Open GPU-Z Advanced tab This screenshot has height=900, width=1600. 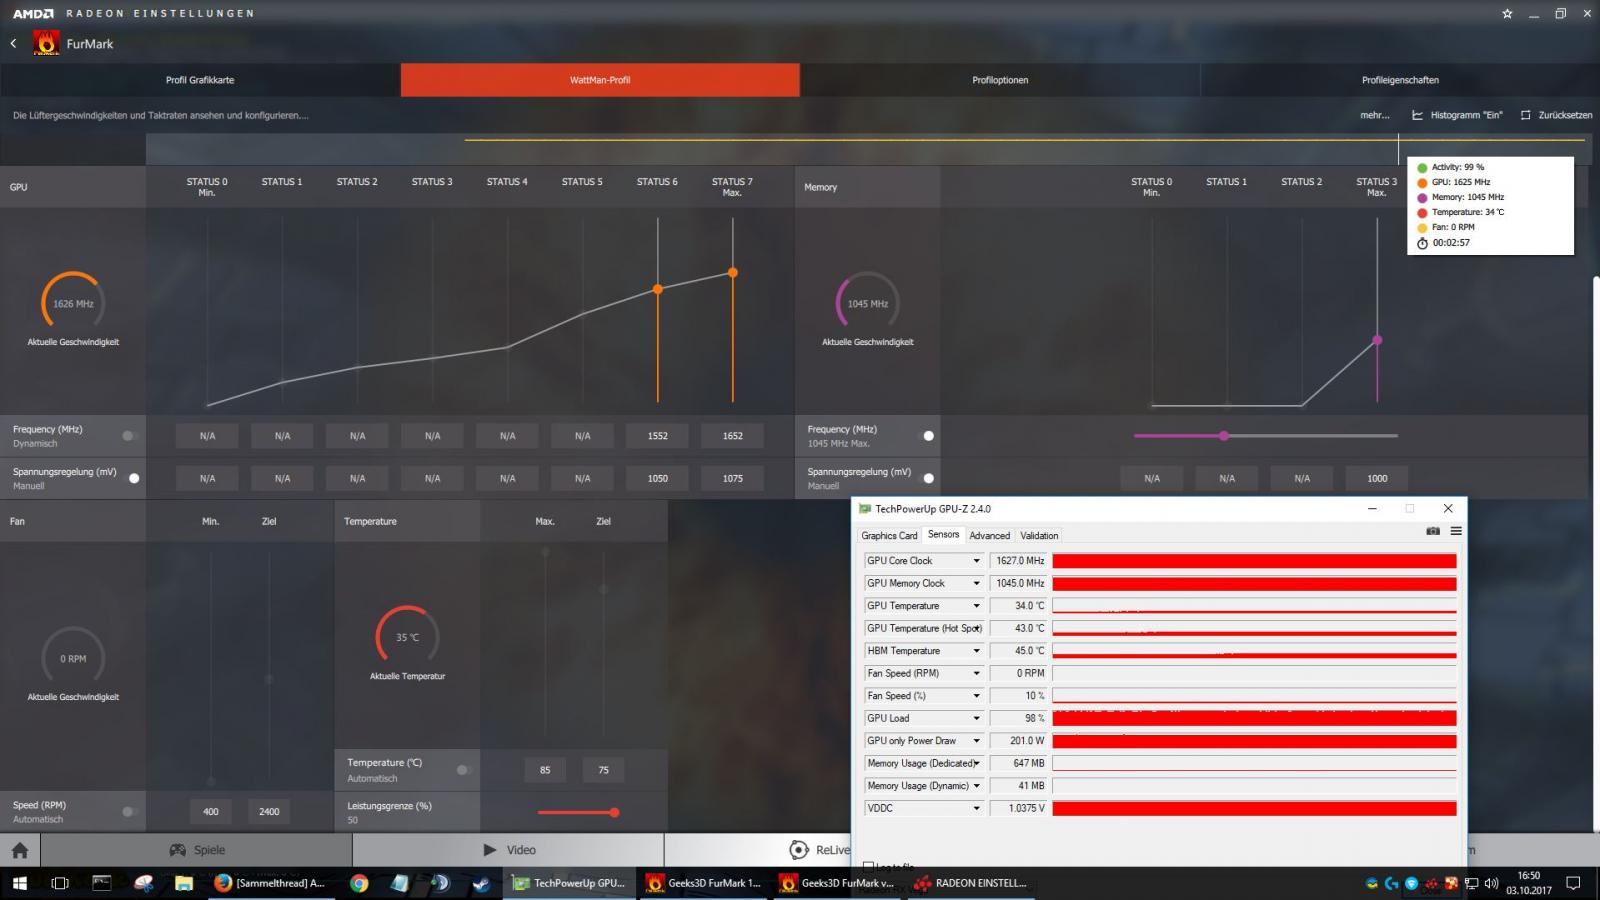point(989,536)
